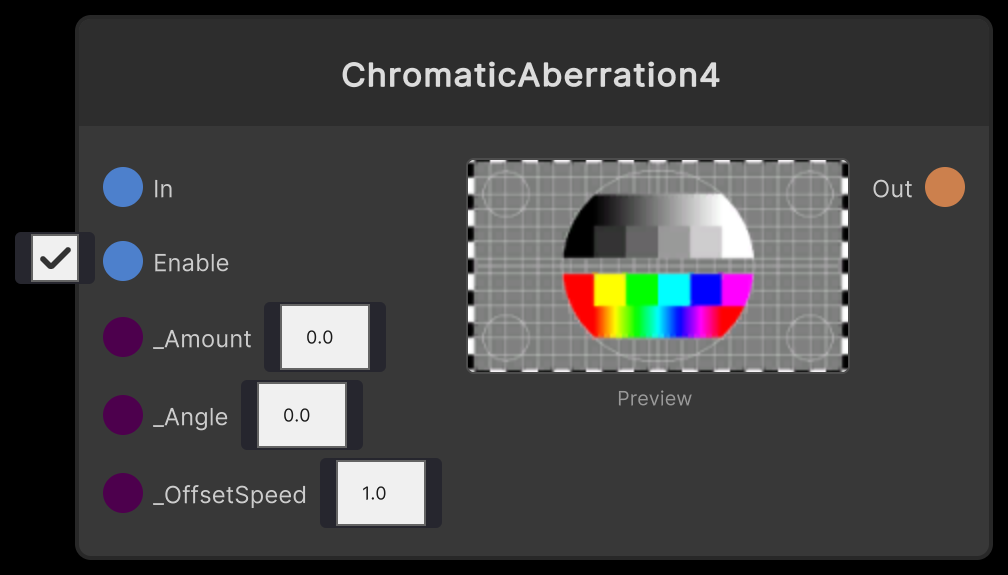Click the _Angle label text
Viewport: 1008px width, 575px height.
click(191, 417)
